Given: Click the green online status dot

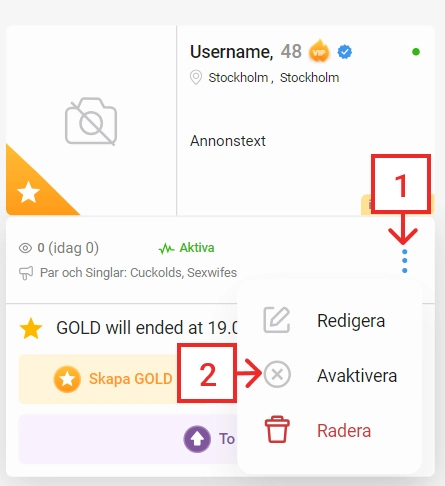Looking at the screenshot, I should pos(416,52).
